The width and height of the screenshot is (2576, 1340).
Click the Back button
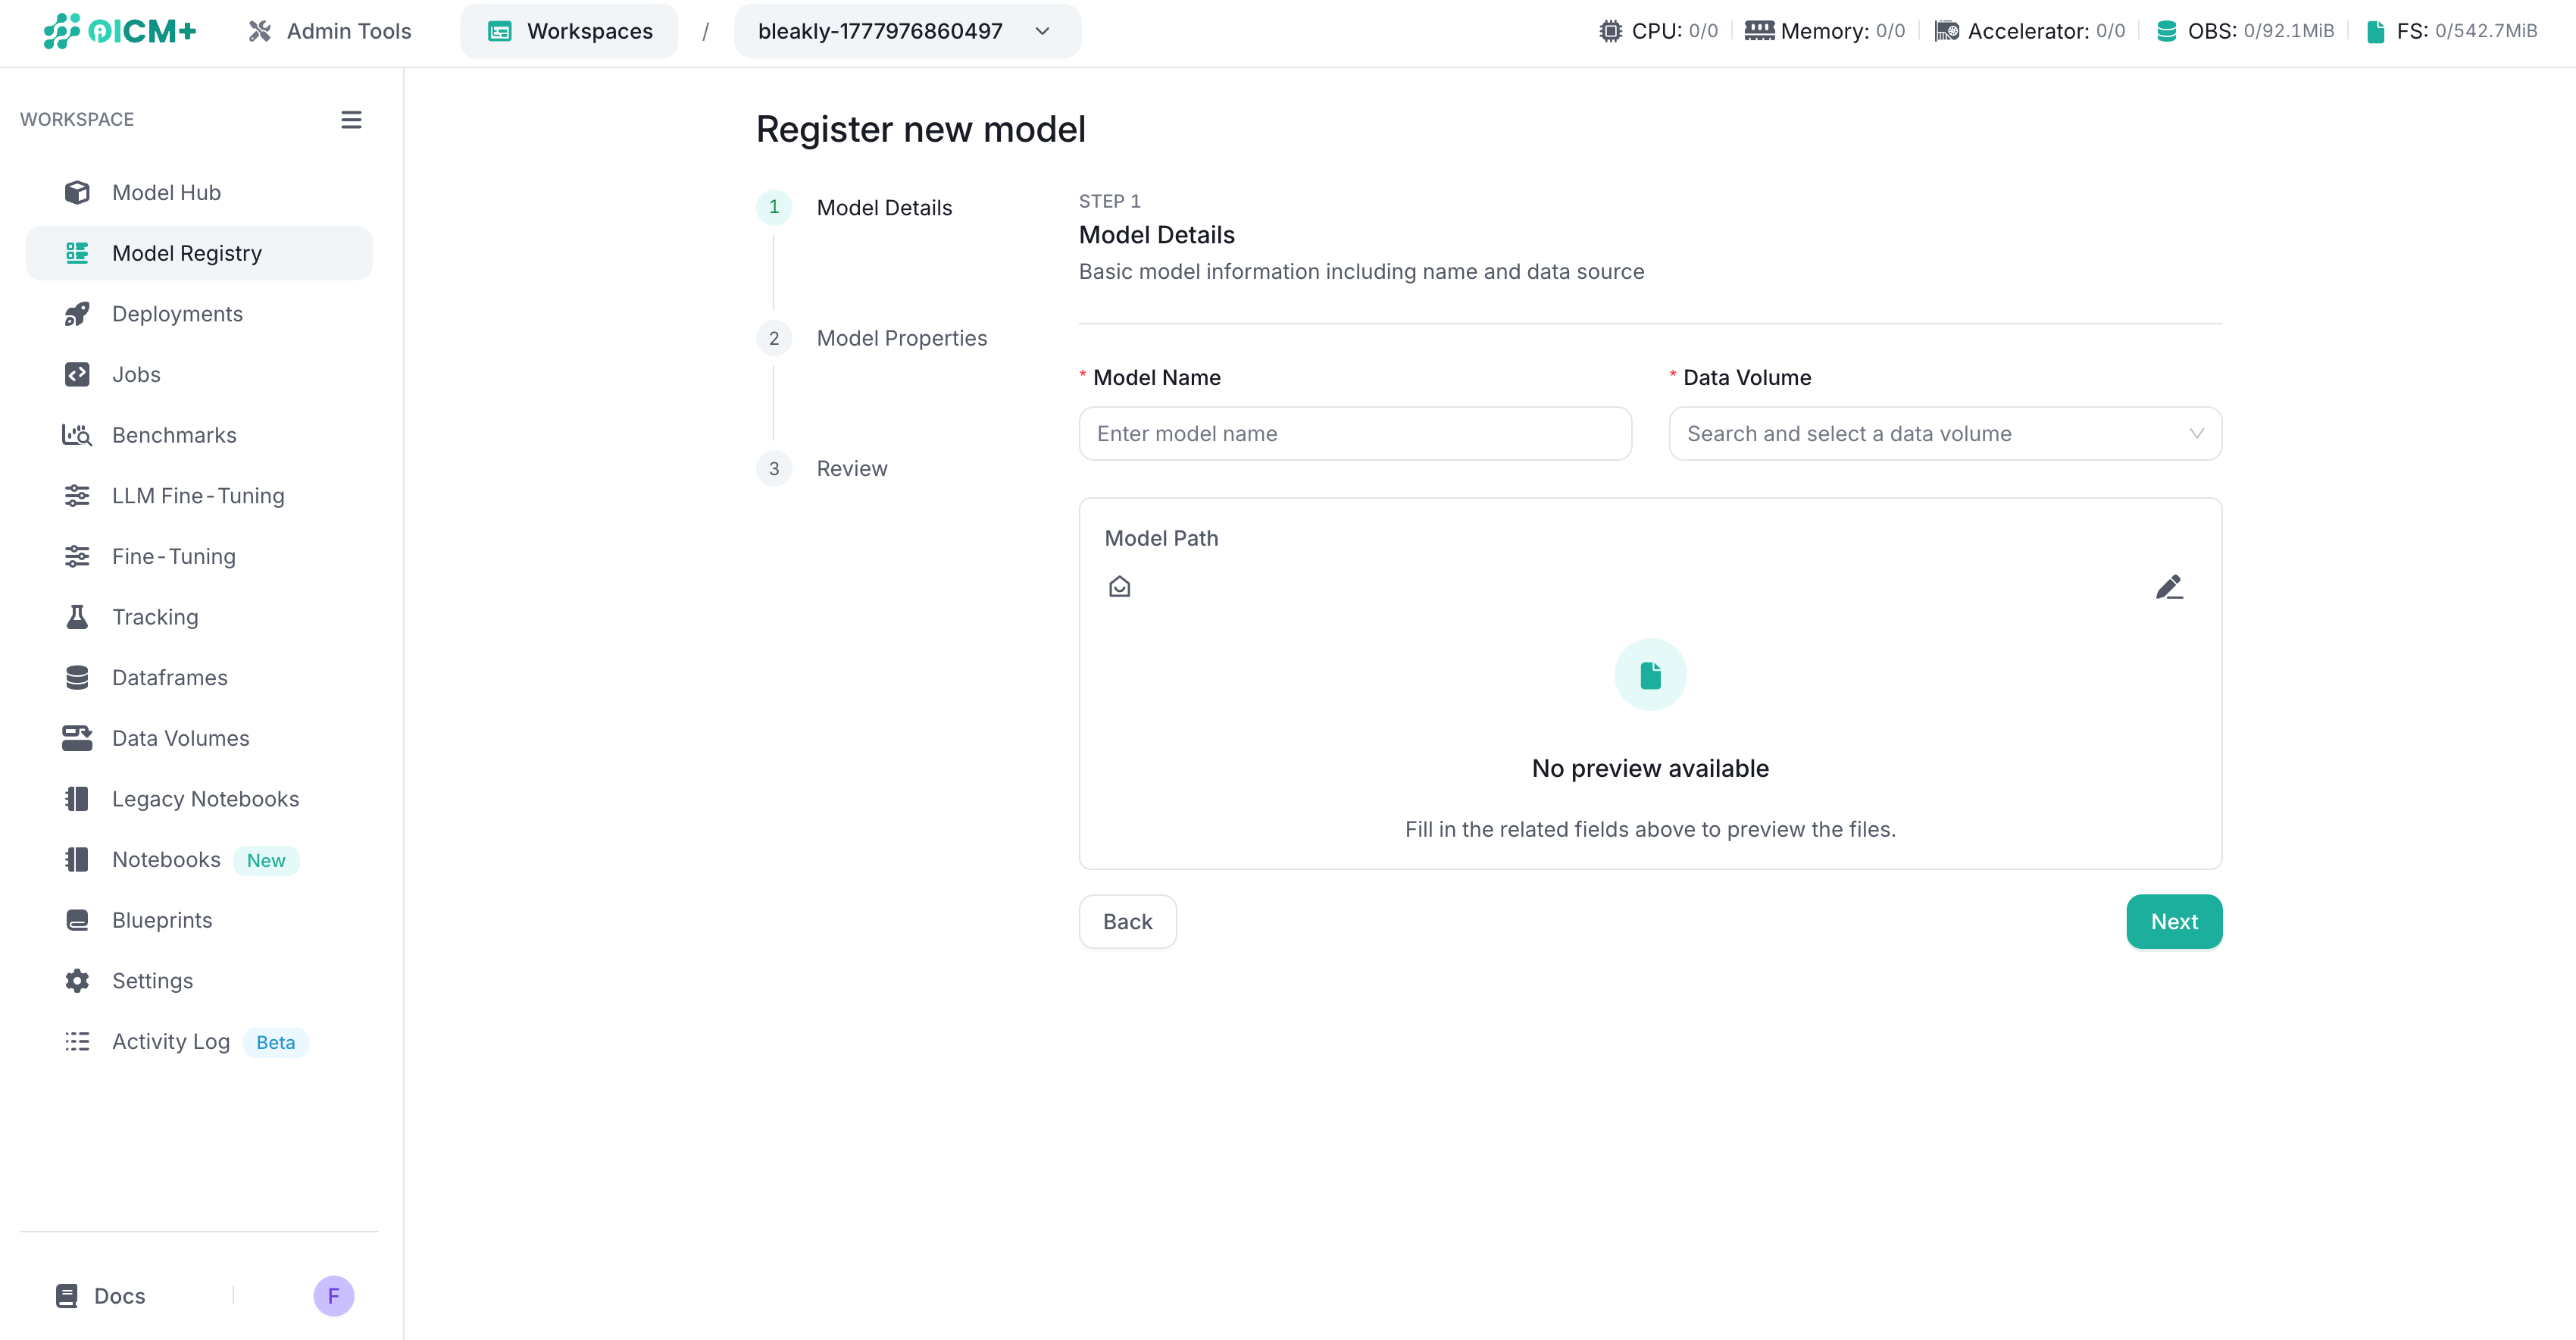1127,921
